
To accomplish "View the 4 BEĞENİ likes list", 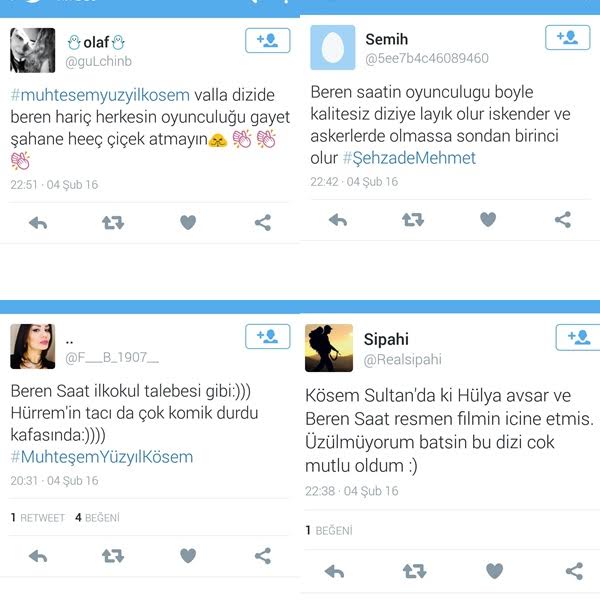I will (97, 518).
